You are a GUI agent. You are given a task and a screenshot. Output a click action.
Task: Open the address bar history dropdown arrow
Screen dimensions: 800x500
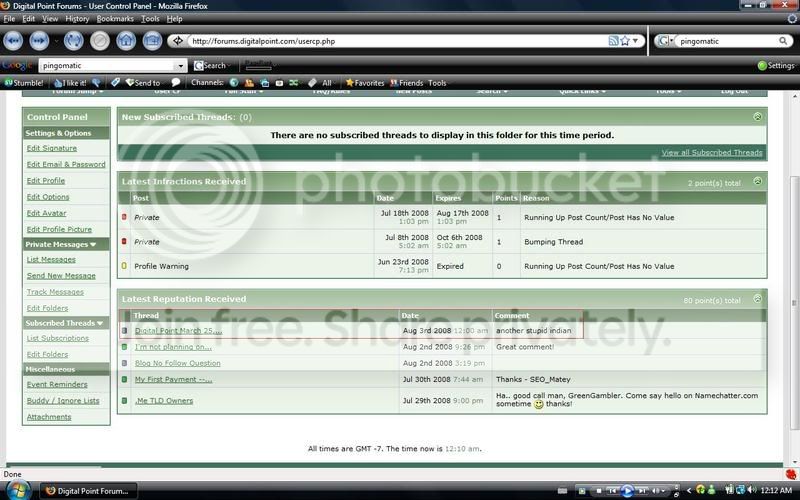[635, 41]
